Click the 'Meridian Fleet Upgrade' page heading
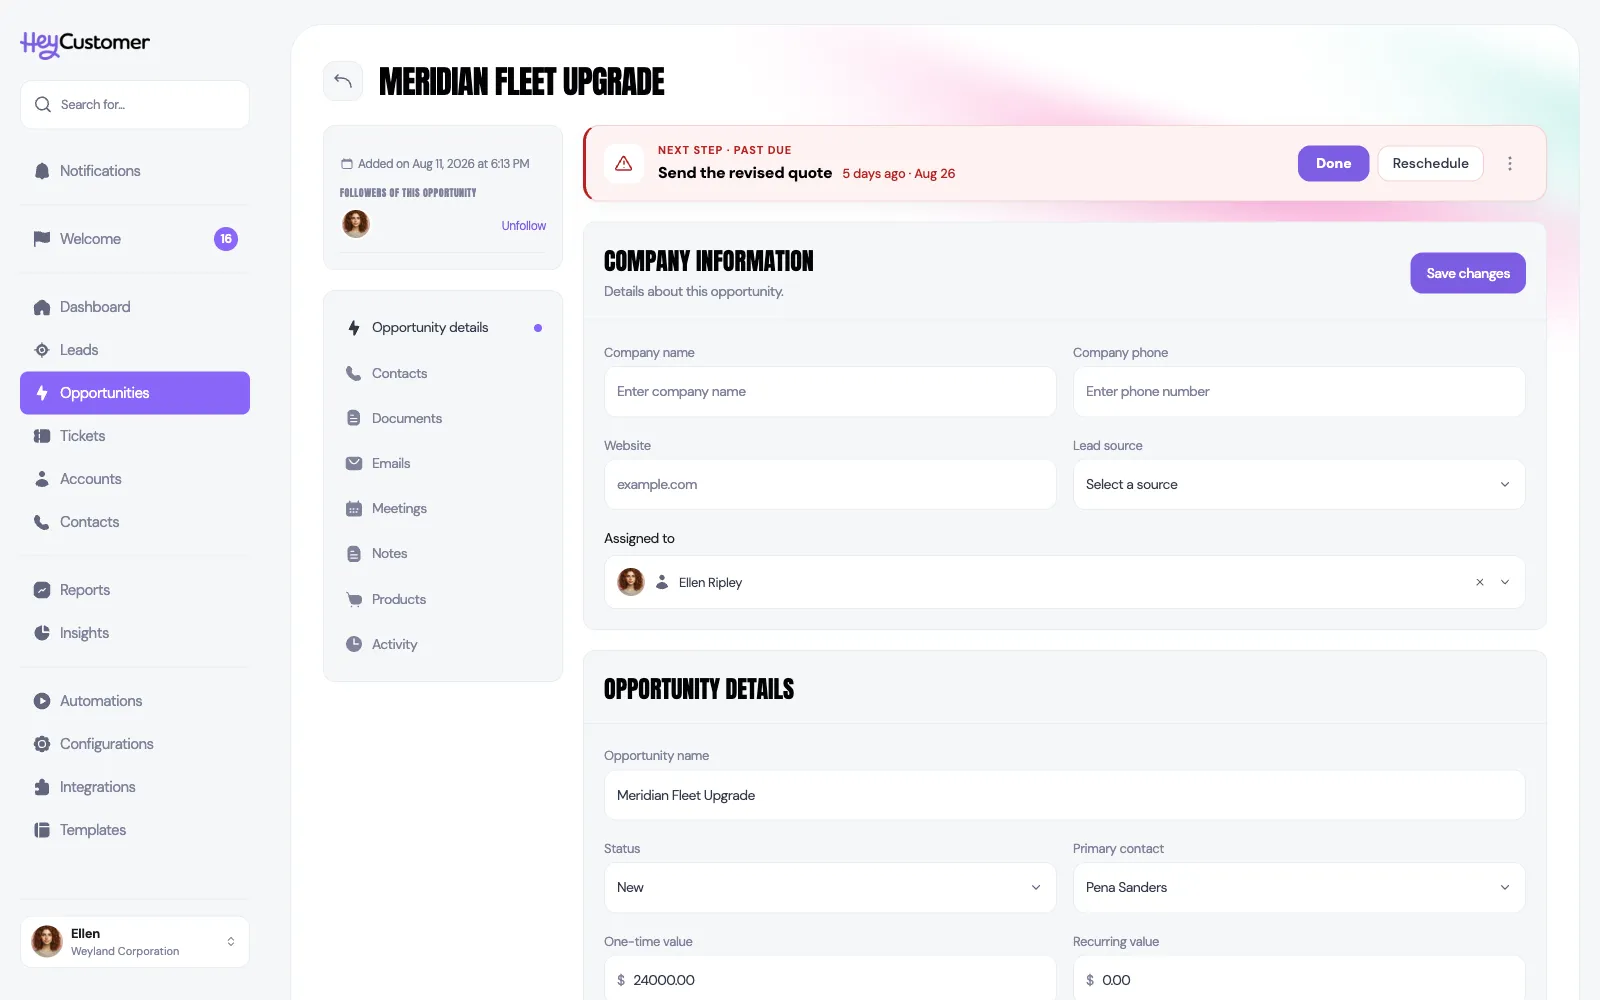 (x=522, y=82)
